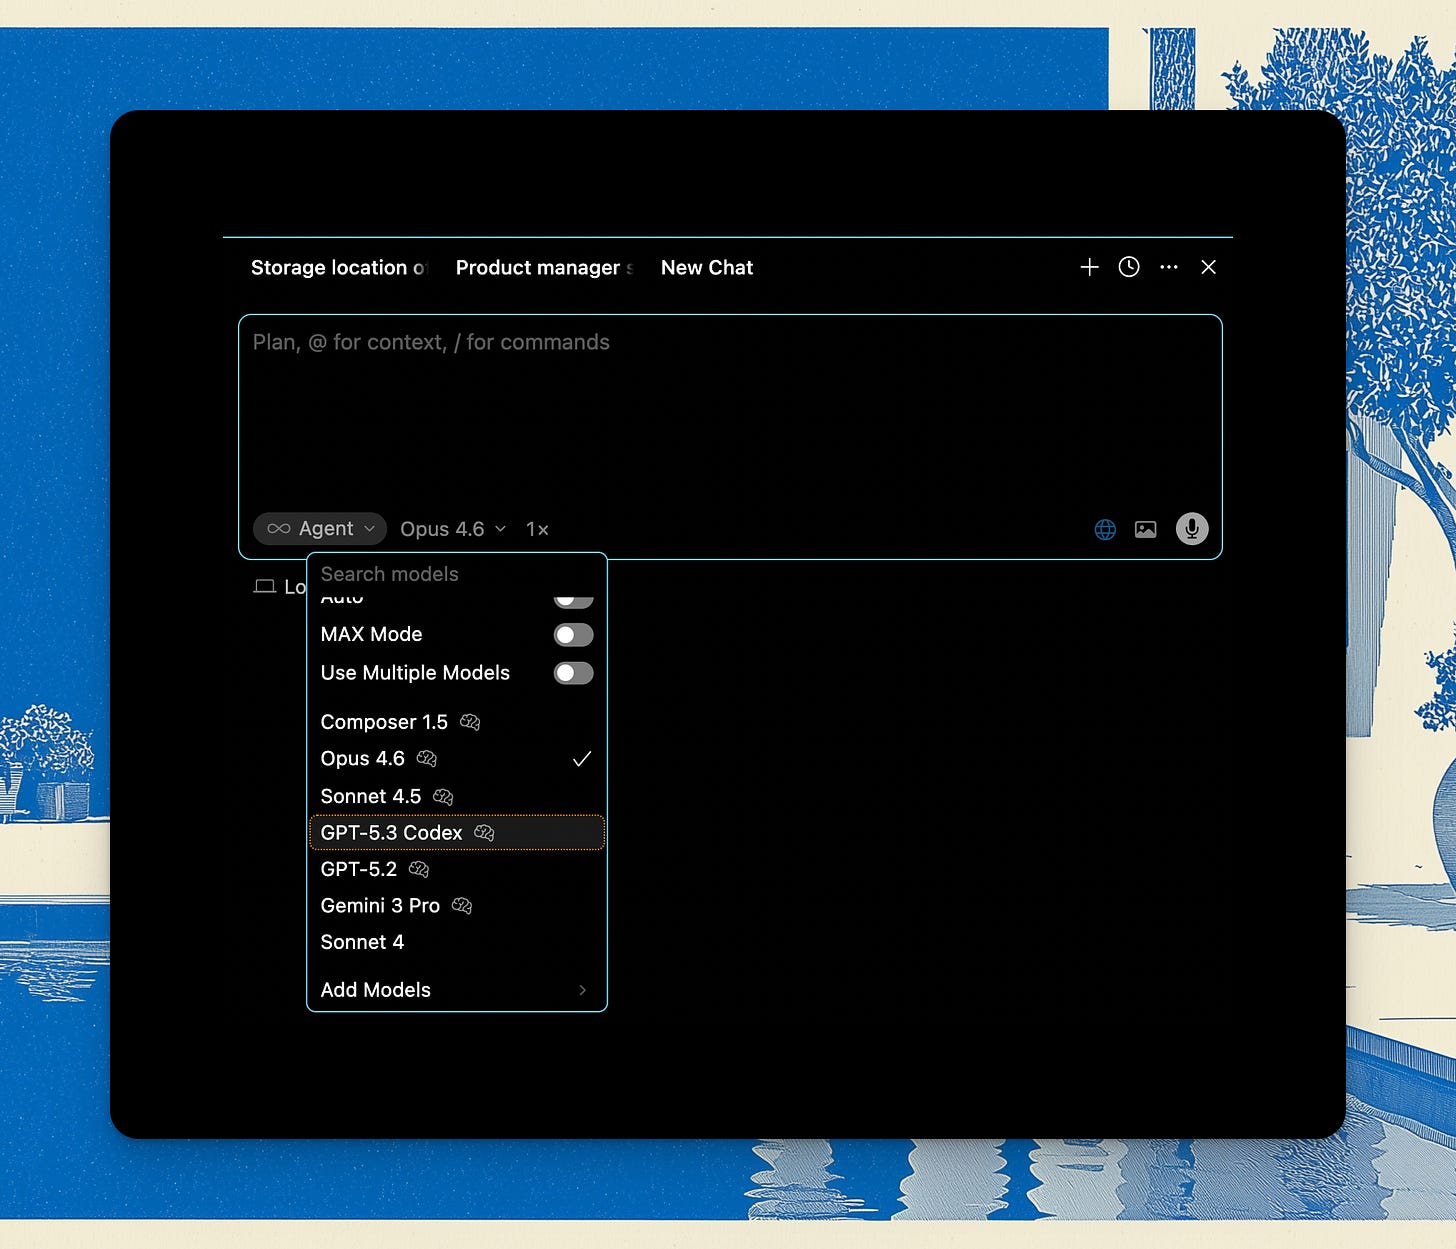This screenshot has width=1456, height=1249.
Task: Click the Search models field
Action: click(x=457, y=574)
